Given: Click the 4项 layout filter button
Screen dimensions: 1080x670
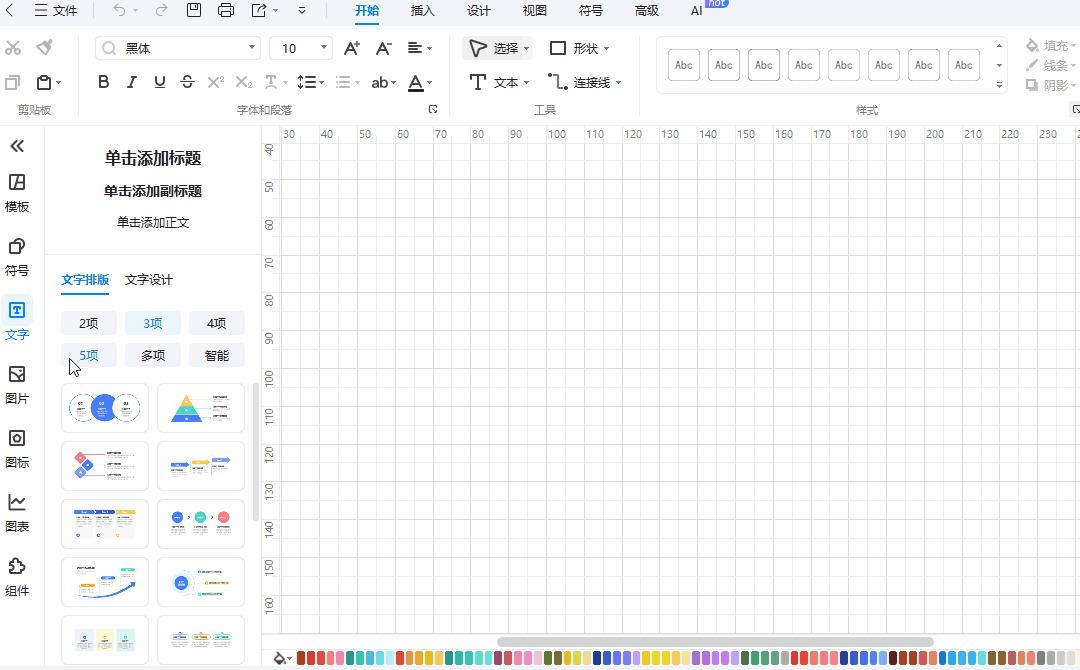Looking at the screenshot, I should 216,323.
